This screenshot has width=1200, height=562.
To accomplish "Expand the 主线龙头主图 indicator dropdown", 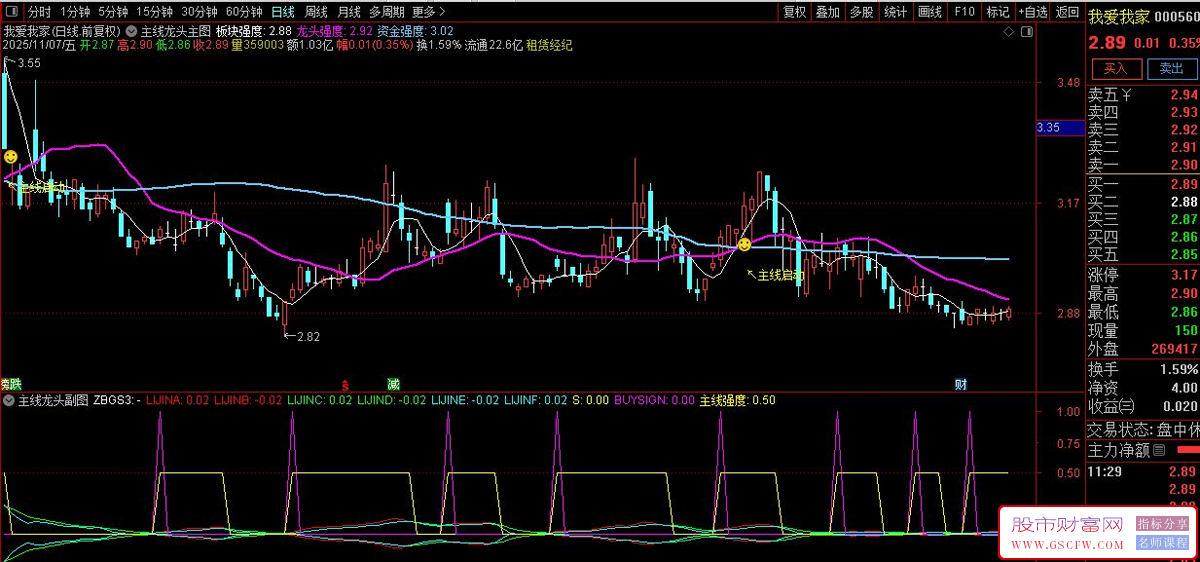I will click(x=132, y=31).
